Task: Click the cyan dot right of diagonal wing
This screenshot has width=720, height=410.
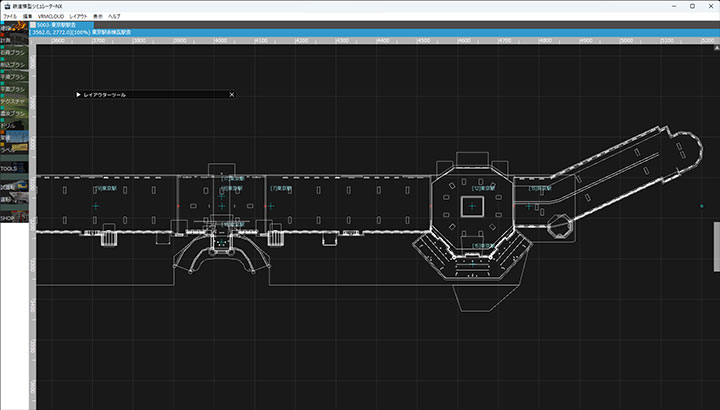Action: [702, 206]
